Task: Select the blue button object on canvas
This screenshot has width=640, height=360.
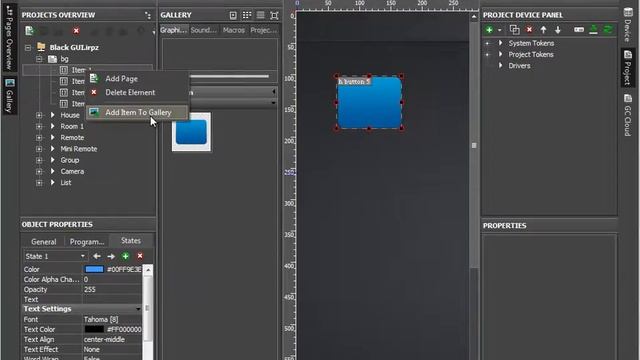Action: (x=369, y=102)
